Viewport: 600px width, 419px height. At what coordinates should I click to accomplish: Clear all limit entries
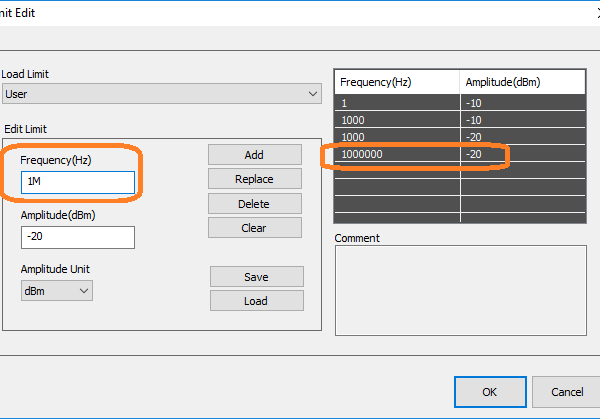(254, 227)
